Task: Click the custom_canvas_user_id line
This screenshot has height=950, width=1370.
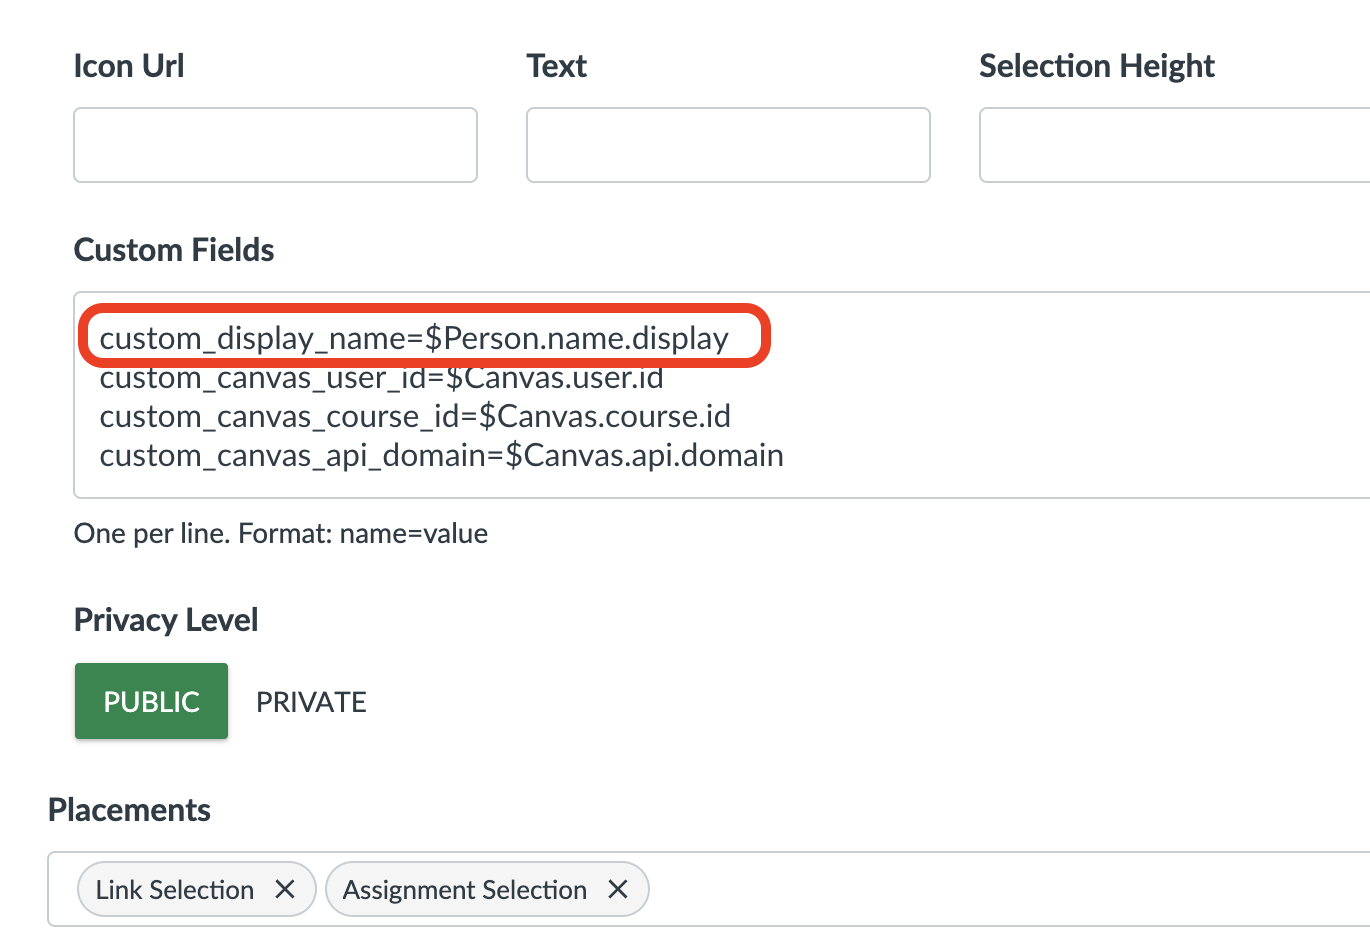Action: pos(381,378)
